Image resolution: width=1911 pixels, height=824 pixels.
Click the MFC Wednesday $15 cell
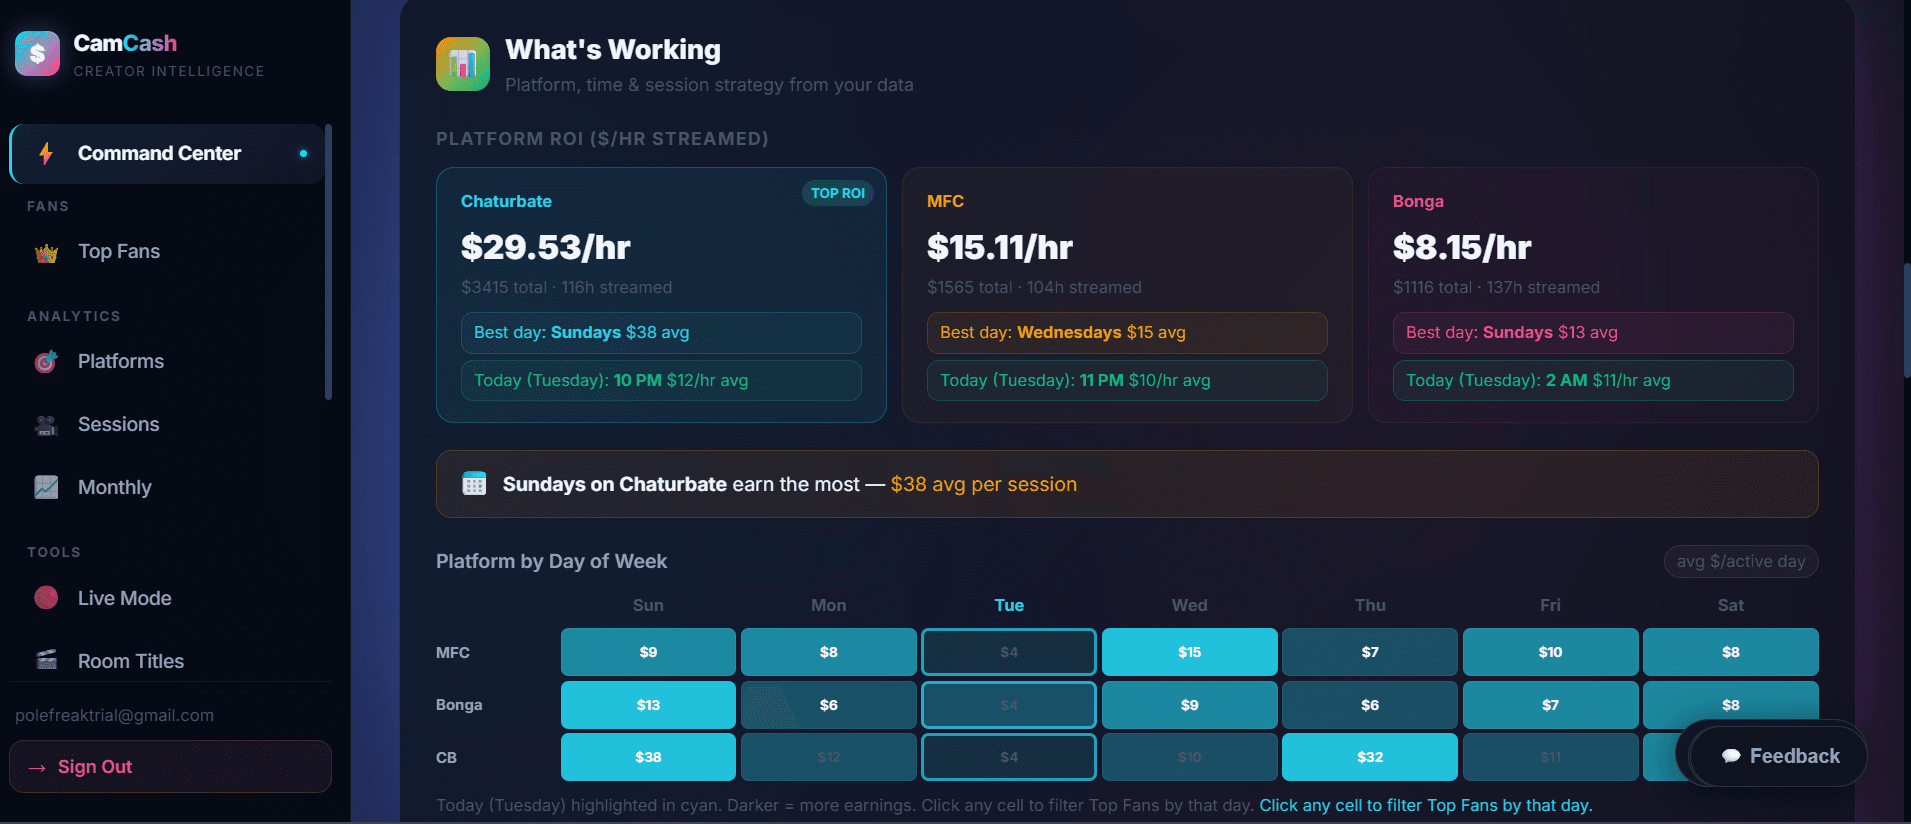(1189, 652)
